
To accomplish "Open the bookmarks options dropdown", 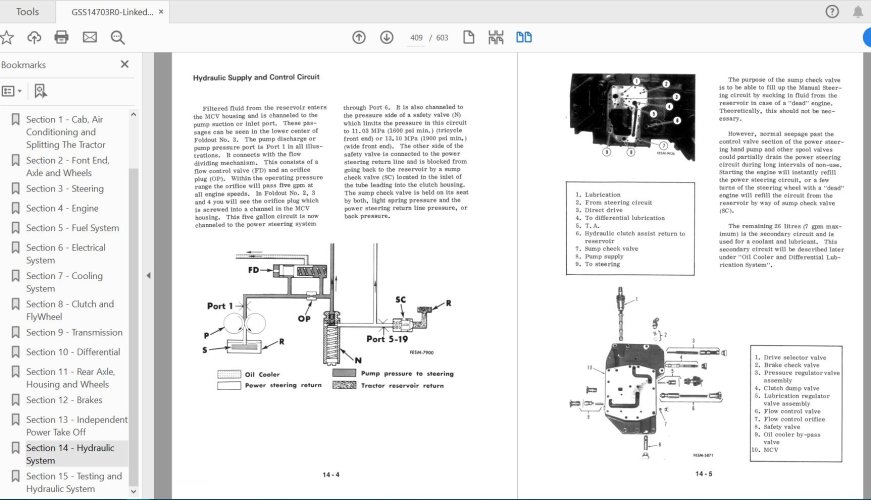I will click(12, 91).
